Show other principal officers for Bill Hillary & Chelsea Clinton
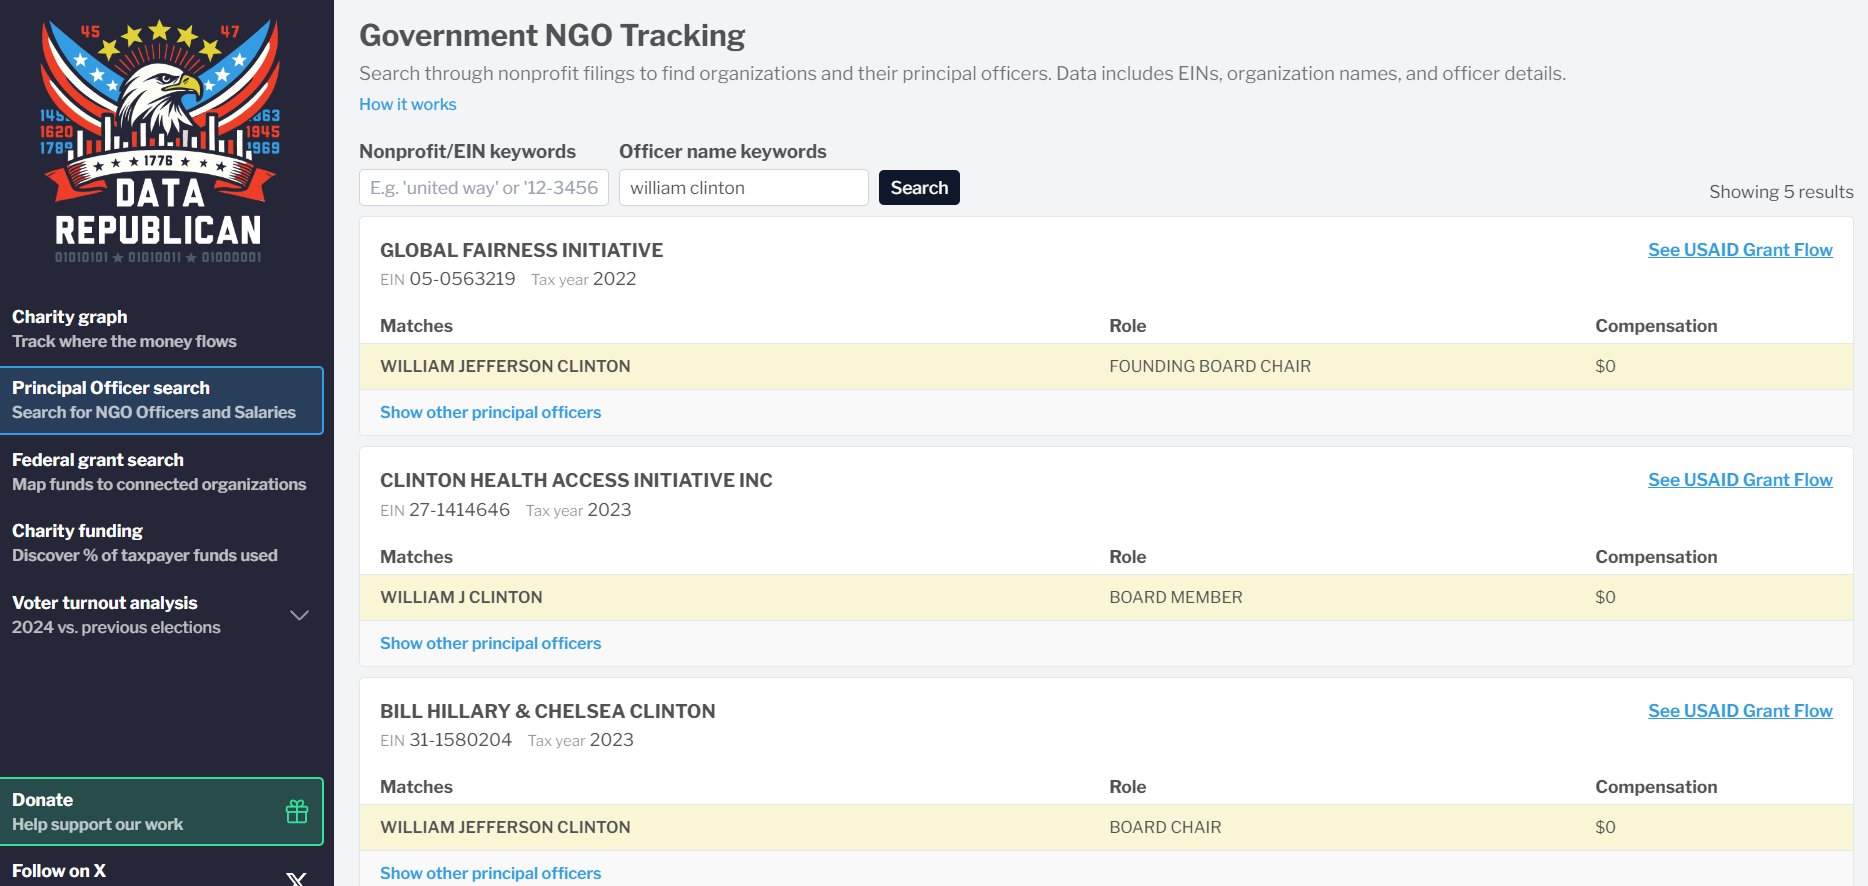 491,873
